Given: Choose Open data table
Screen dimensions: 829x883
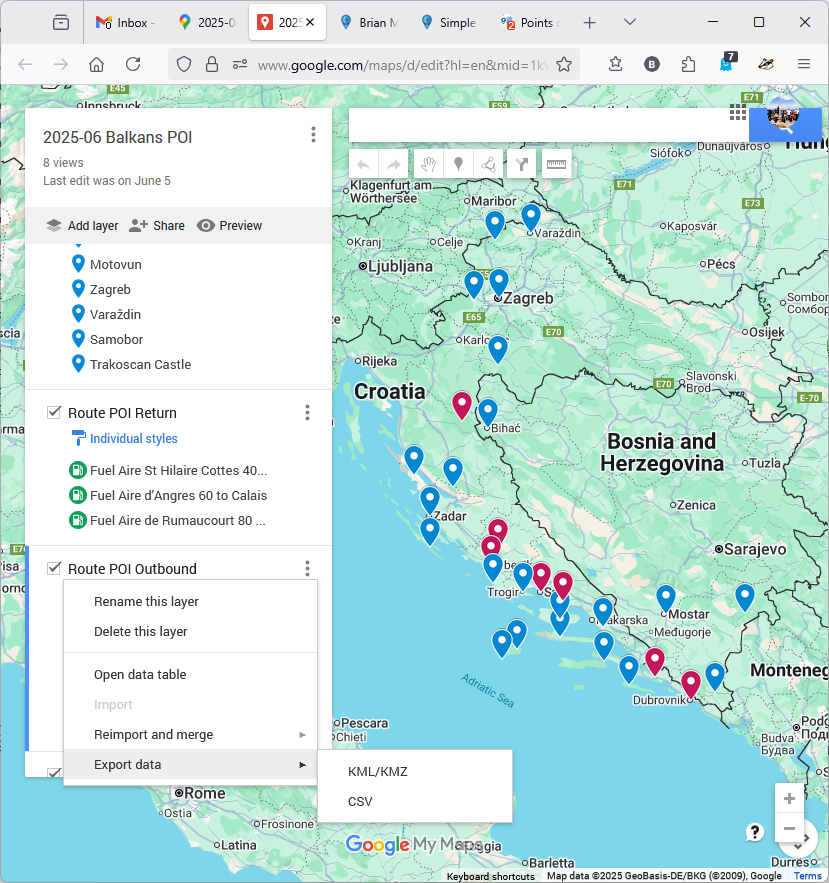Looking at the screenshot, I should point(190,674).
